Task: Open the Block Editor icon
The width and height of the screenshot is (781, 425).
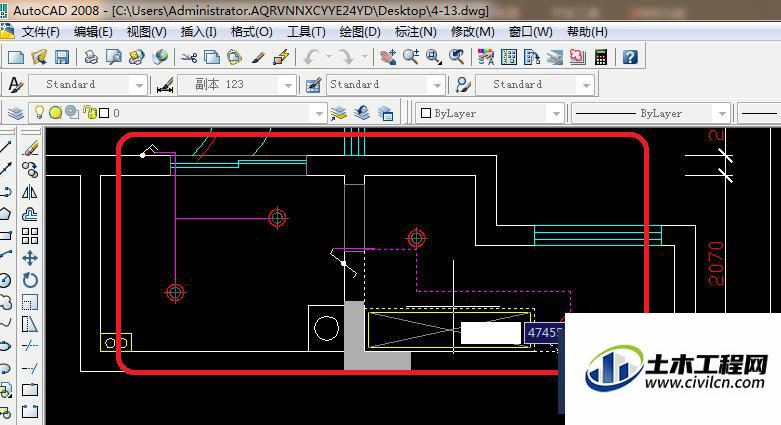Action: (x=281, y=57)
